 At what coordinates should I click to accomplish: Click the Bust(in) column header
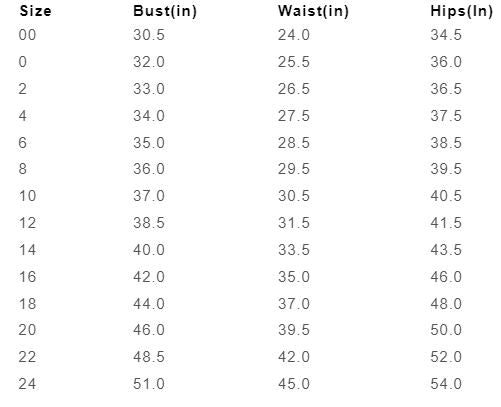coord(165,11)
